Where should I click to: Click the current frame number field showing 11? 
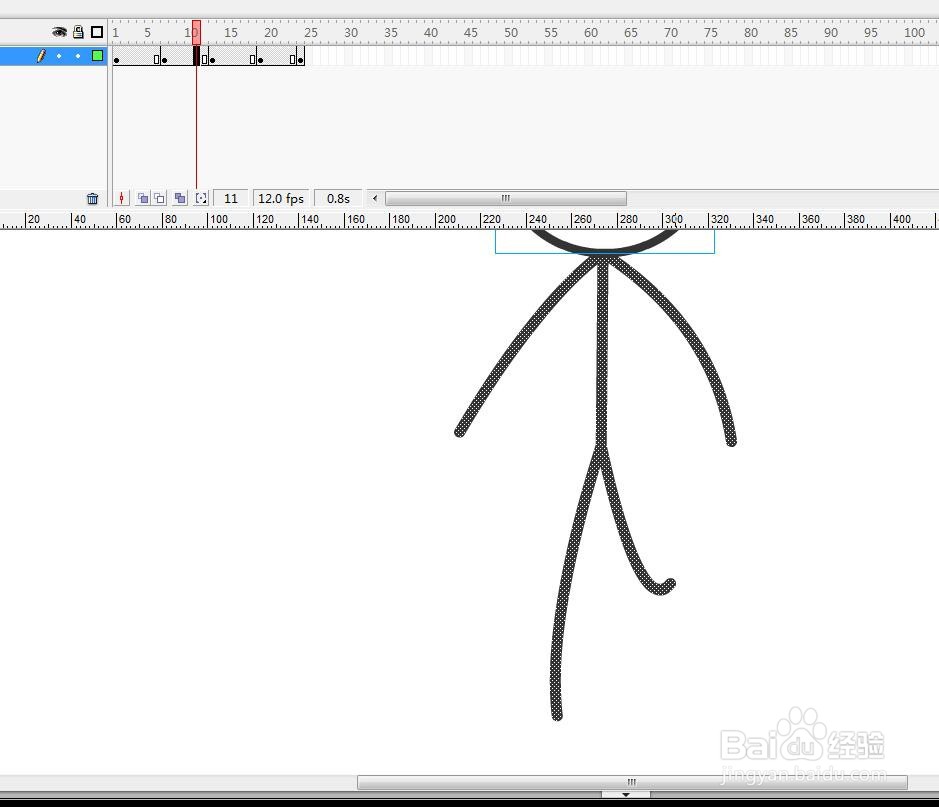coord(231,198)
